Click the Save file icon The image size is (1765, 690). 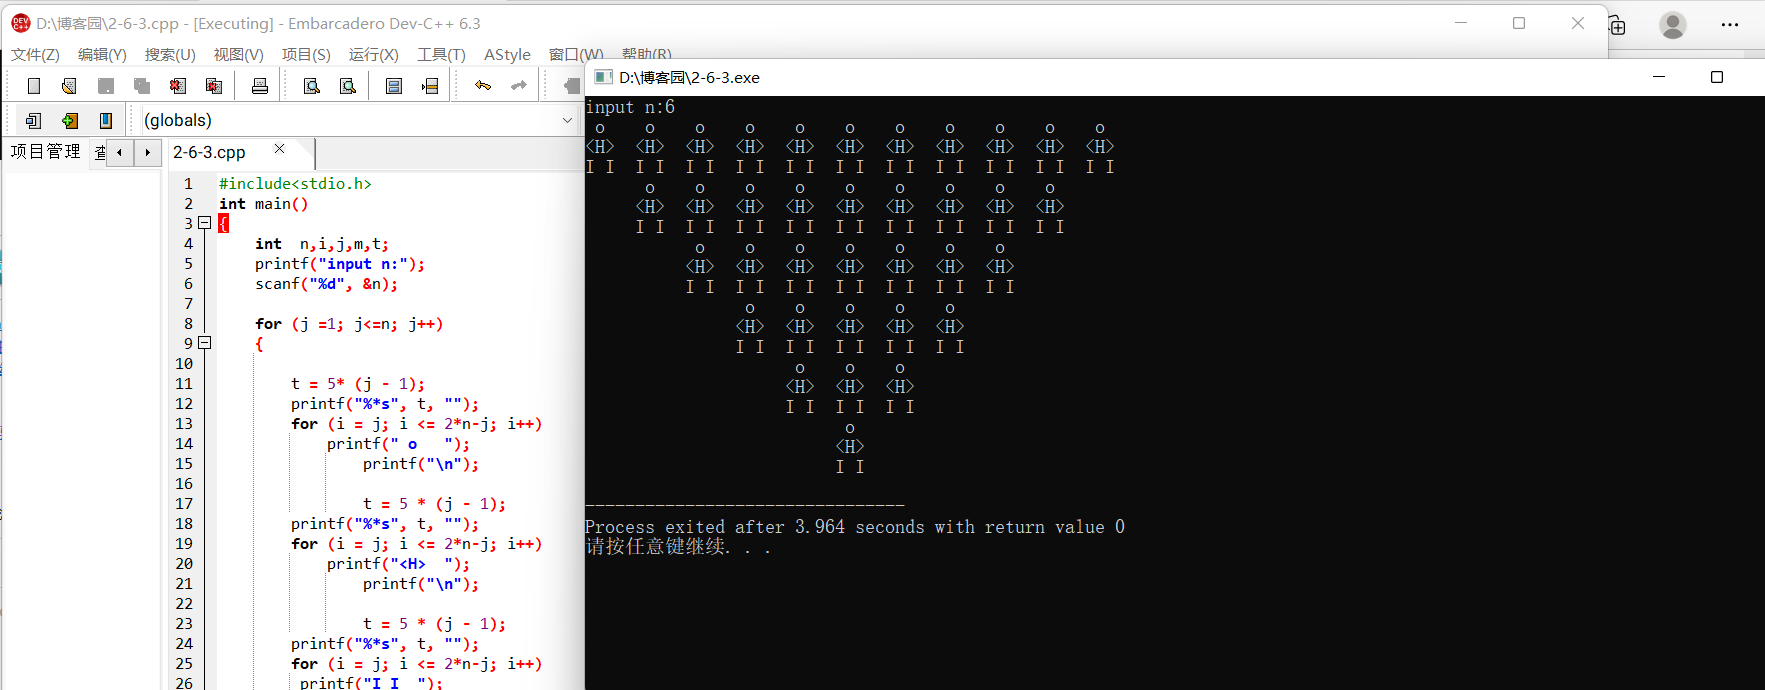(x=106, y=86)
